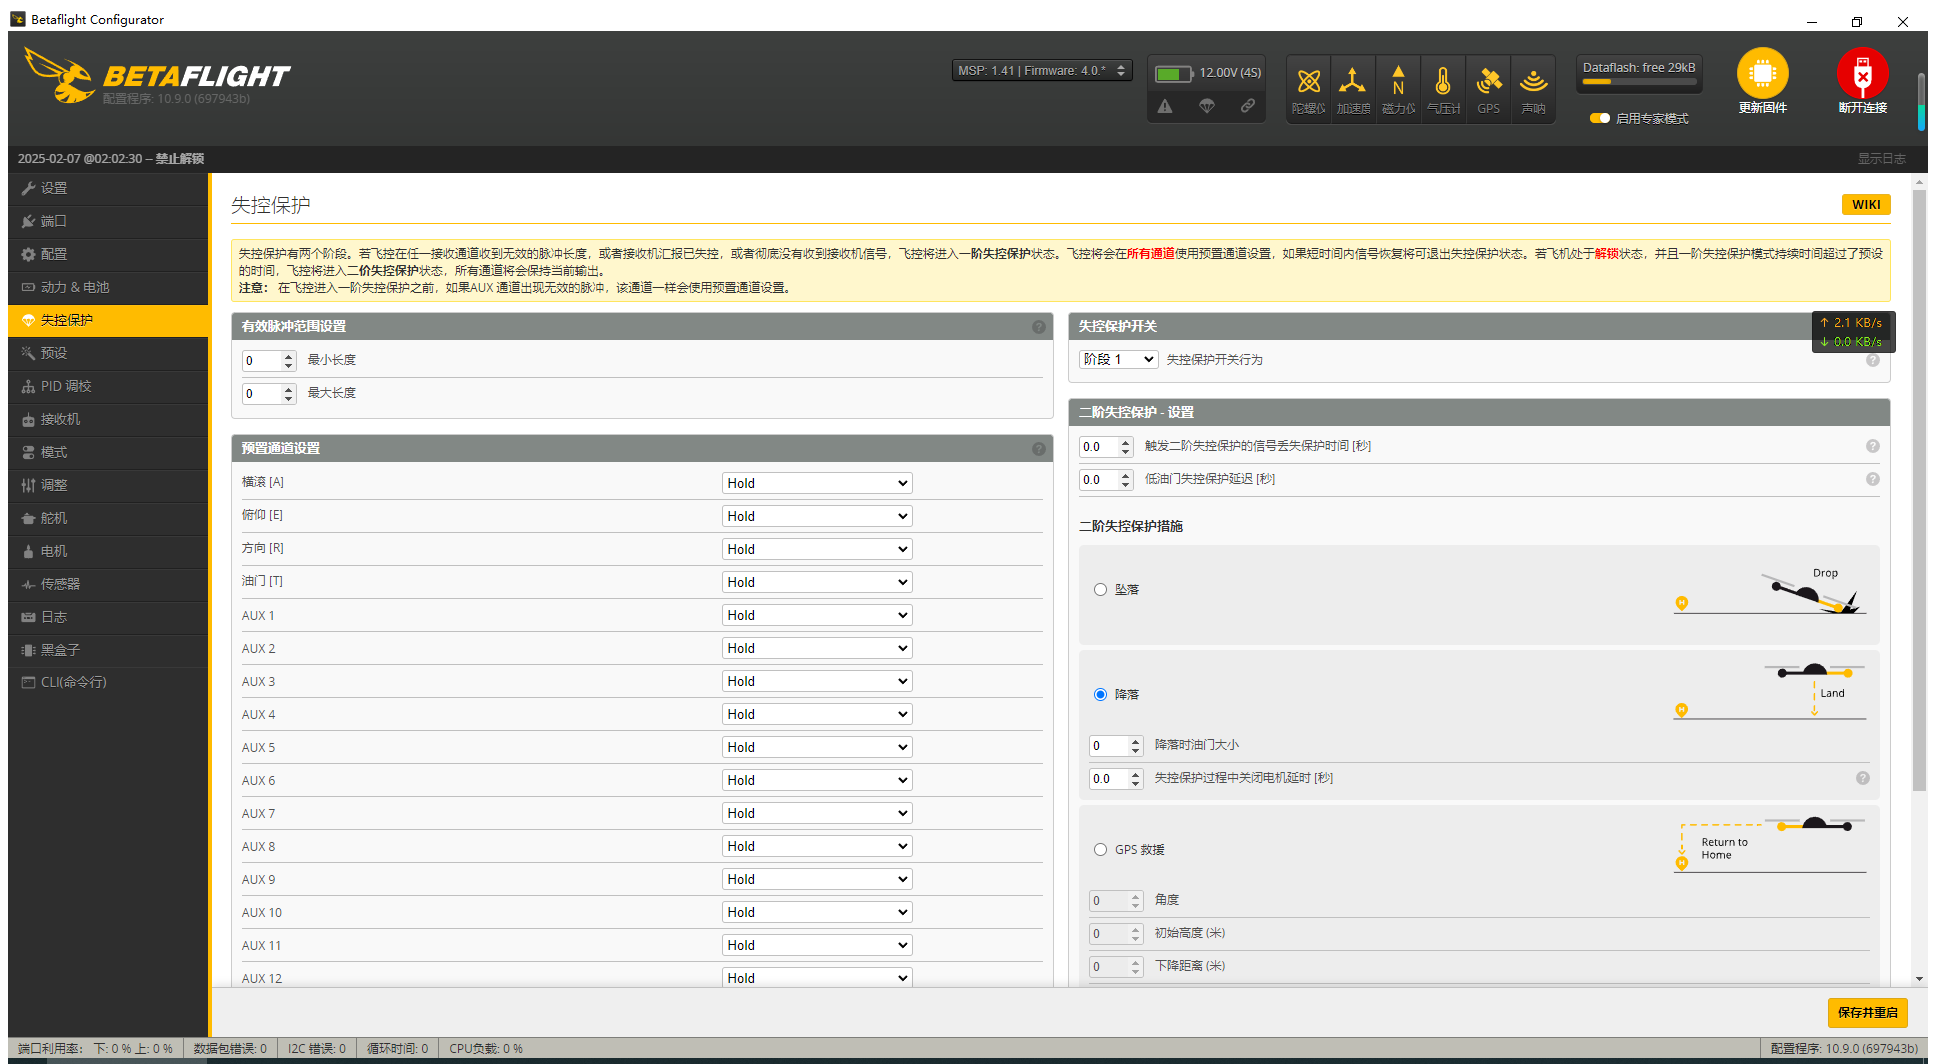Viewport: 1934px width, 1064px height.
Task: Open the Servos (舵机) tab
Action: click(108, 518)
